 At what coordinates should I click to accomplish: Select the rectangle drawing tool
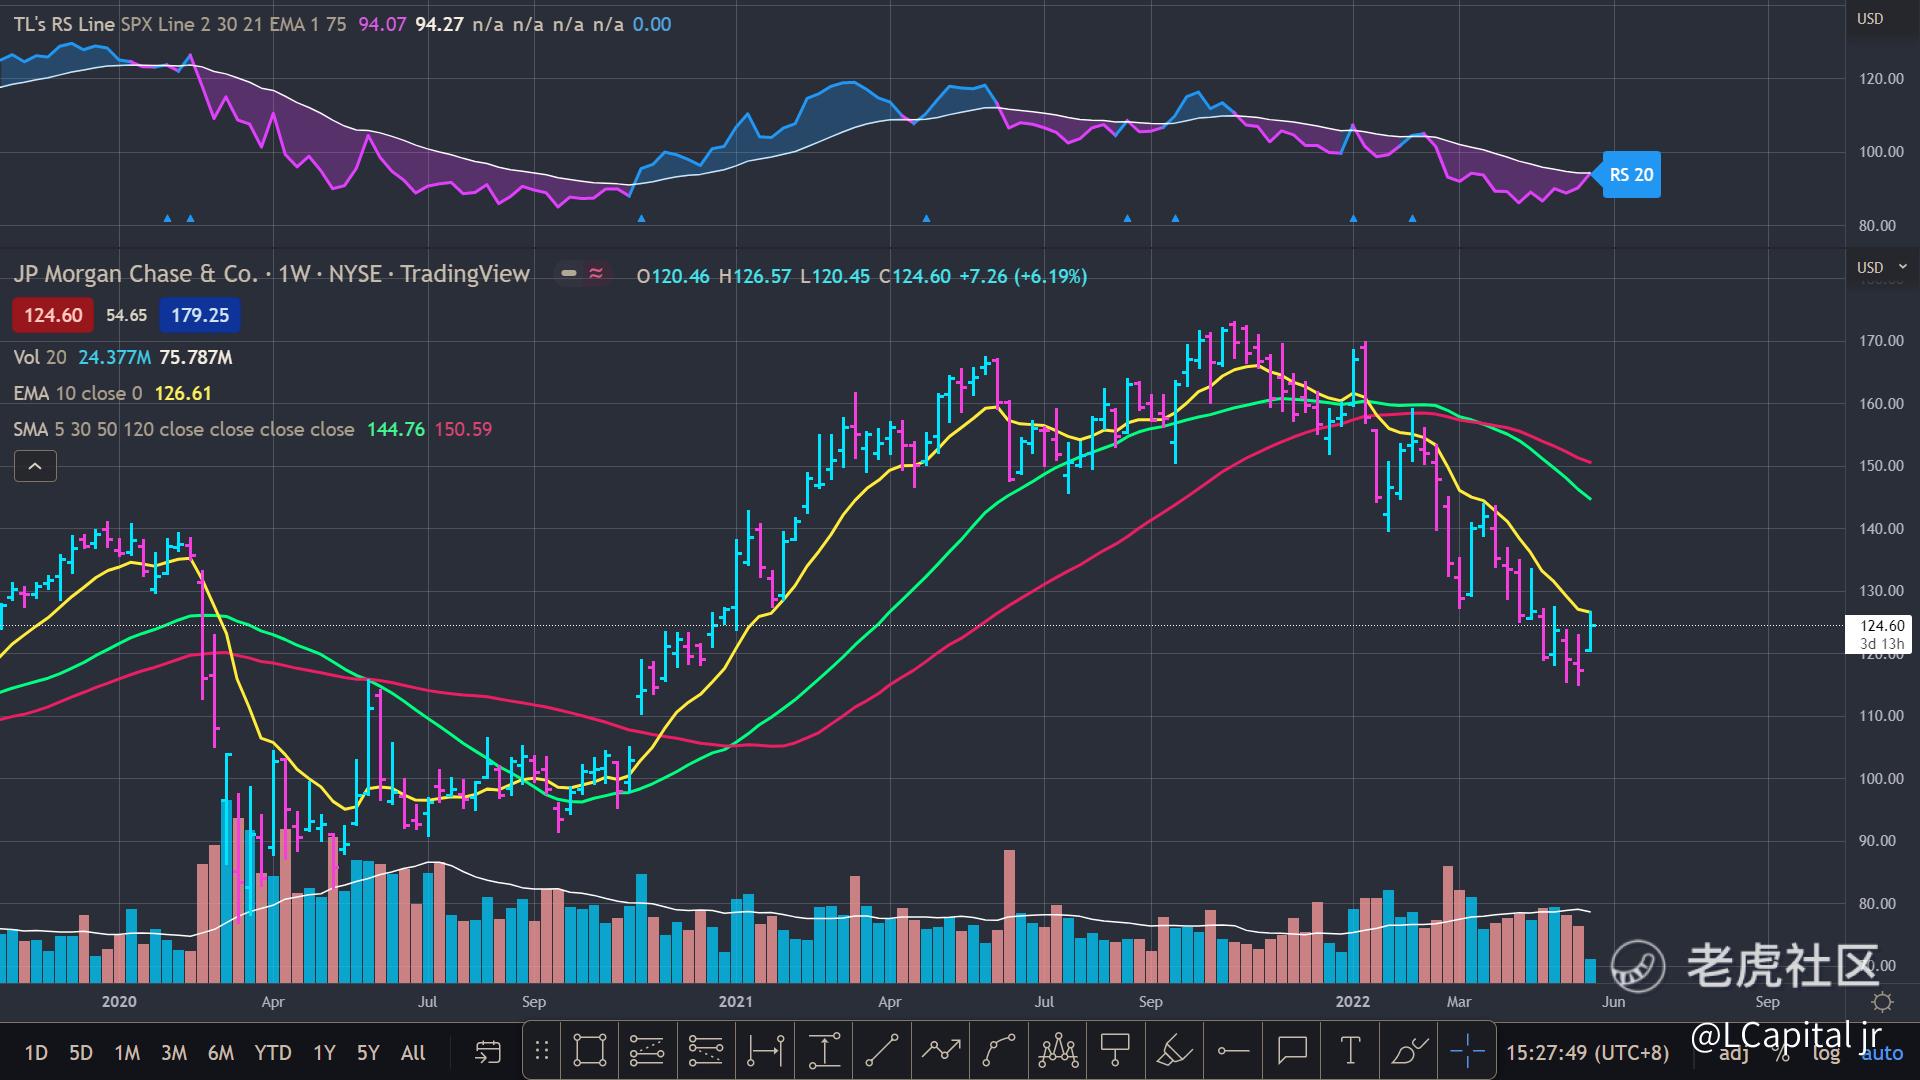(589, 1051)
